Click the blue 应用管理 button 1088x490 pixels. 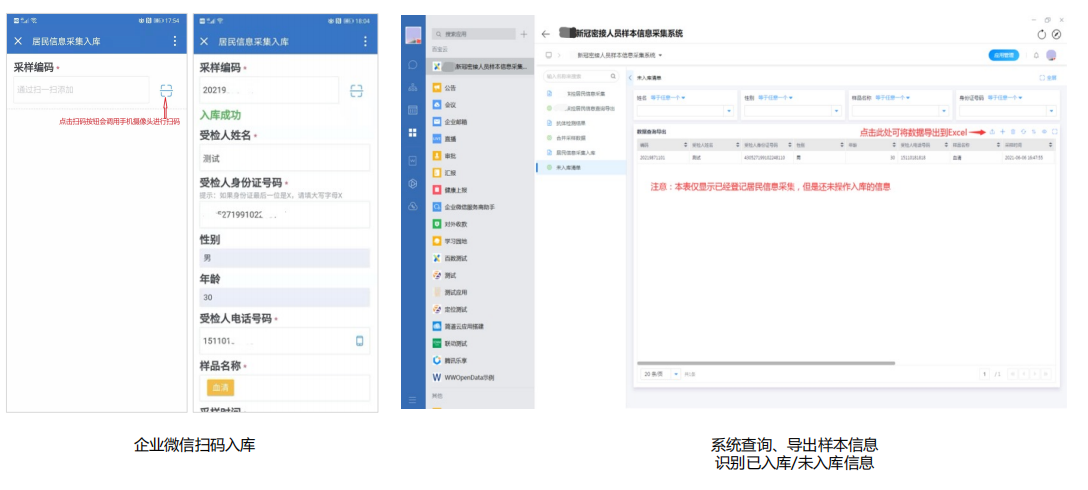[1003, 55]
